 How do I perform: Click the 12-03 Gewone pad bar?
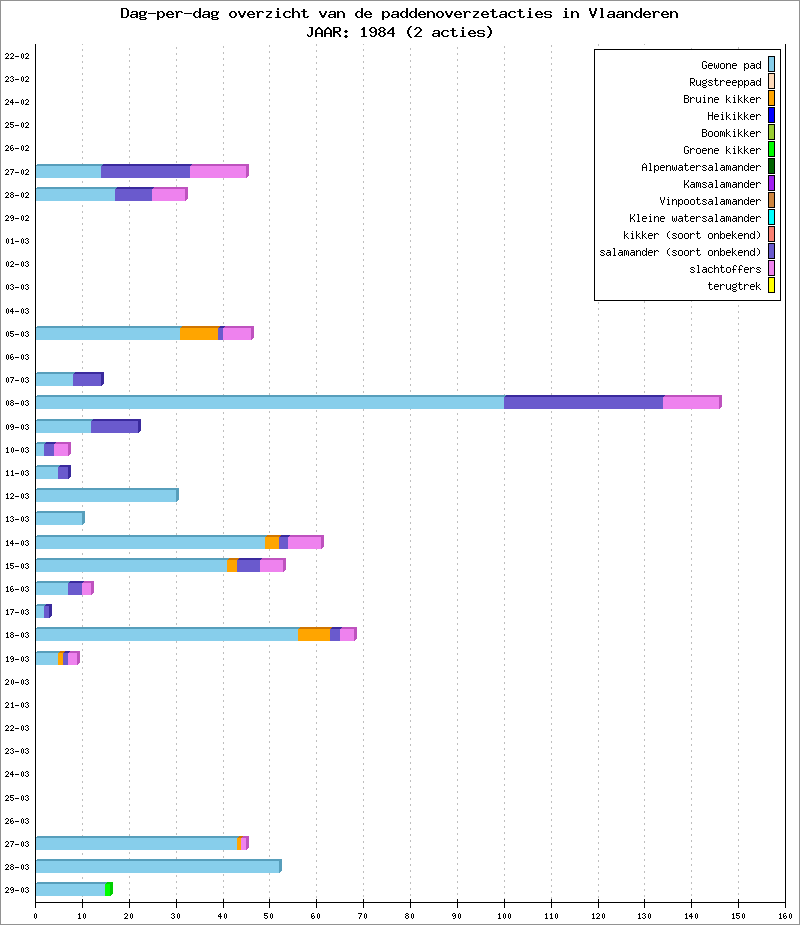click(x=105, y=495)
